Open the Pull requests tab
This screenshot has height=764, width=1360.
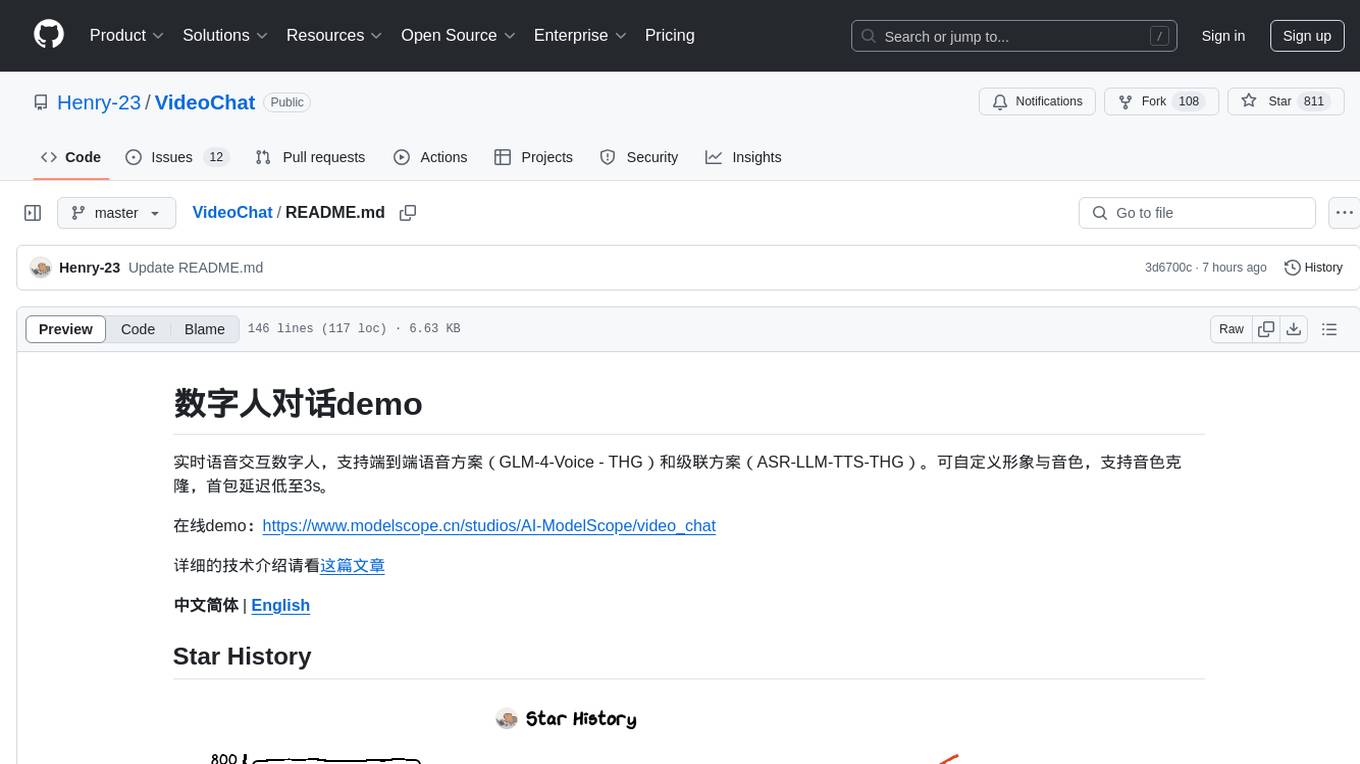click(310, 157)
